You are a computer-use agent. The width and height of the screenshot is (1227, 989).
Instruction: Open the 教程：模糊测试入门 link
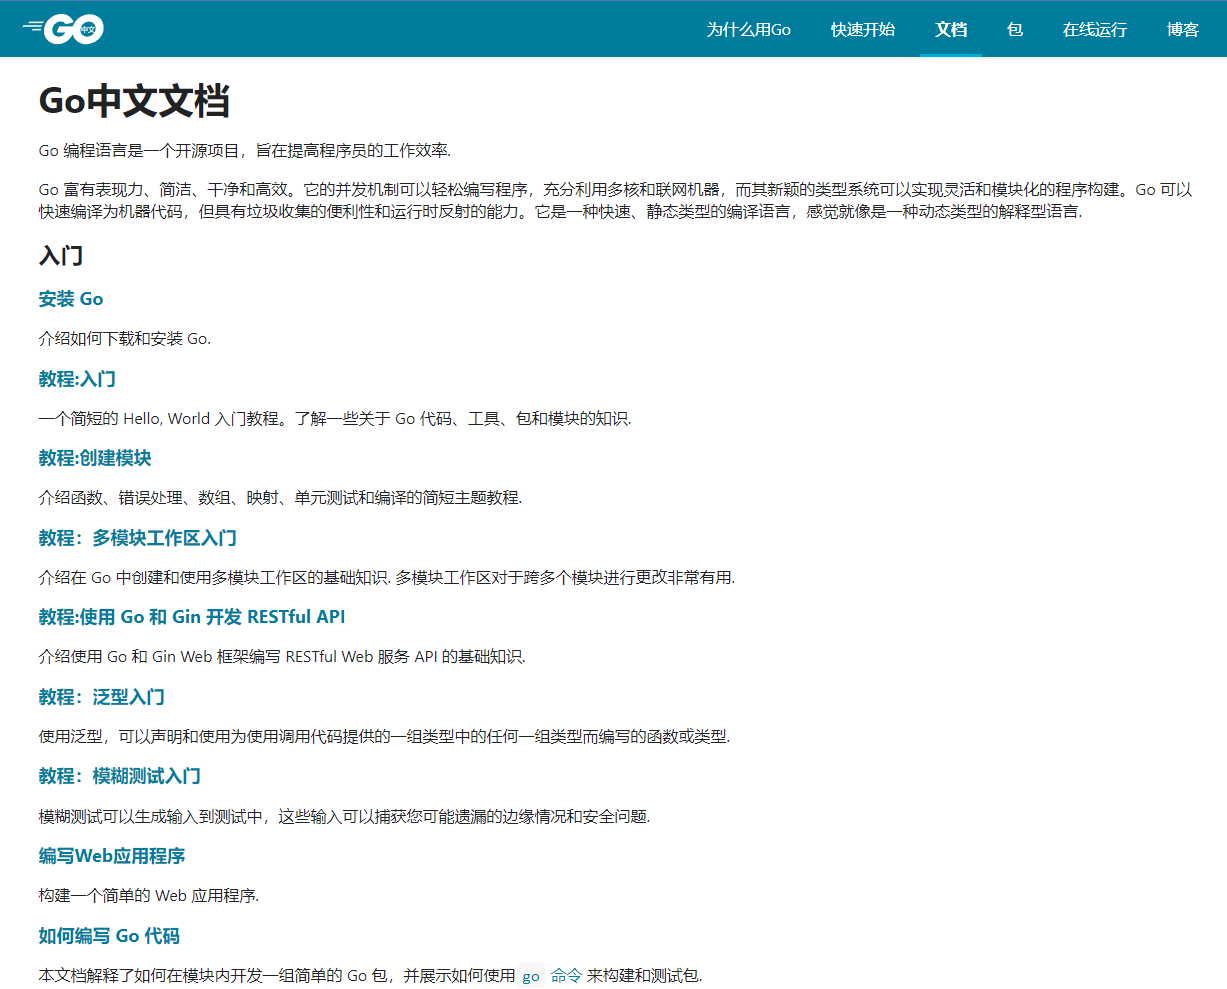pyautogui.click(x=120, y=776)
